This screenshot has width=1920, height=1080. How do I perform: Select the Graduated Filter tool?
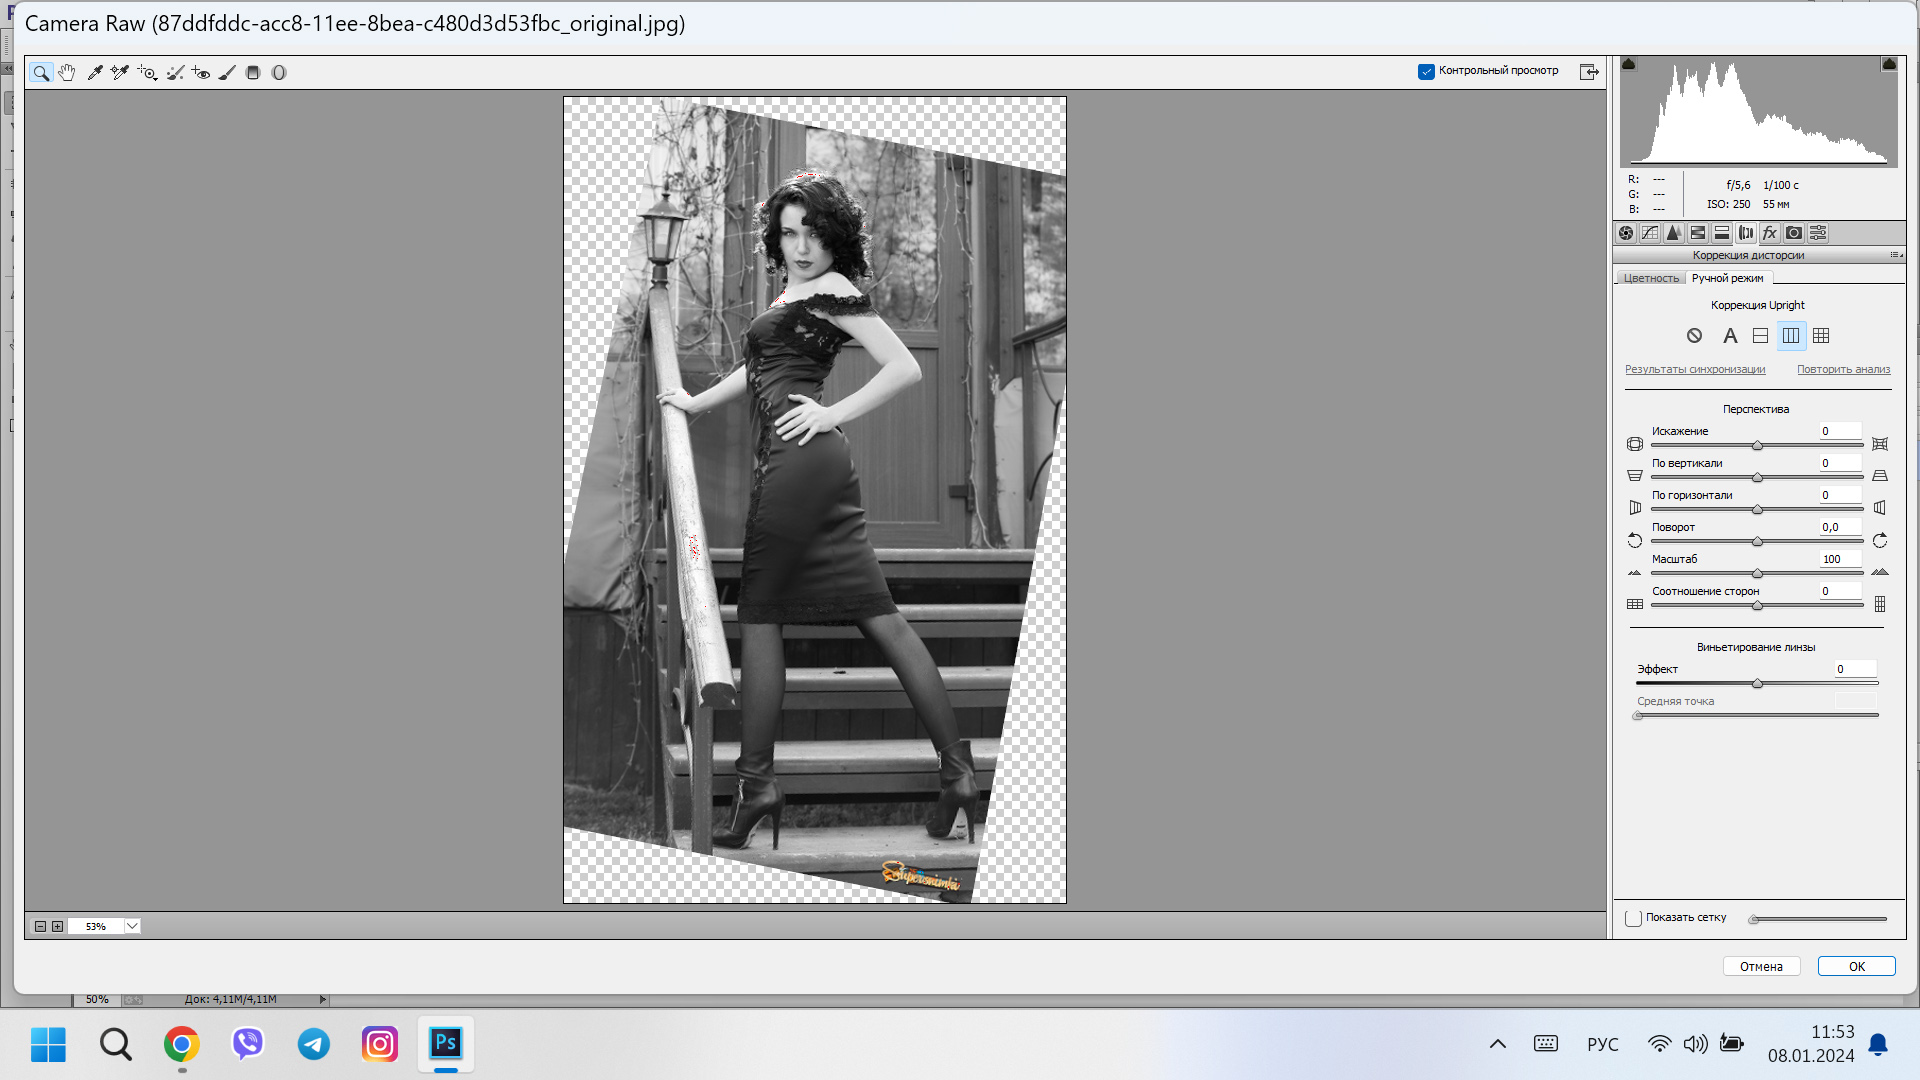pos(253,72)
